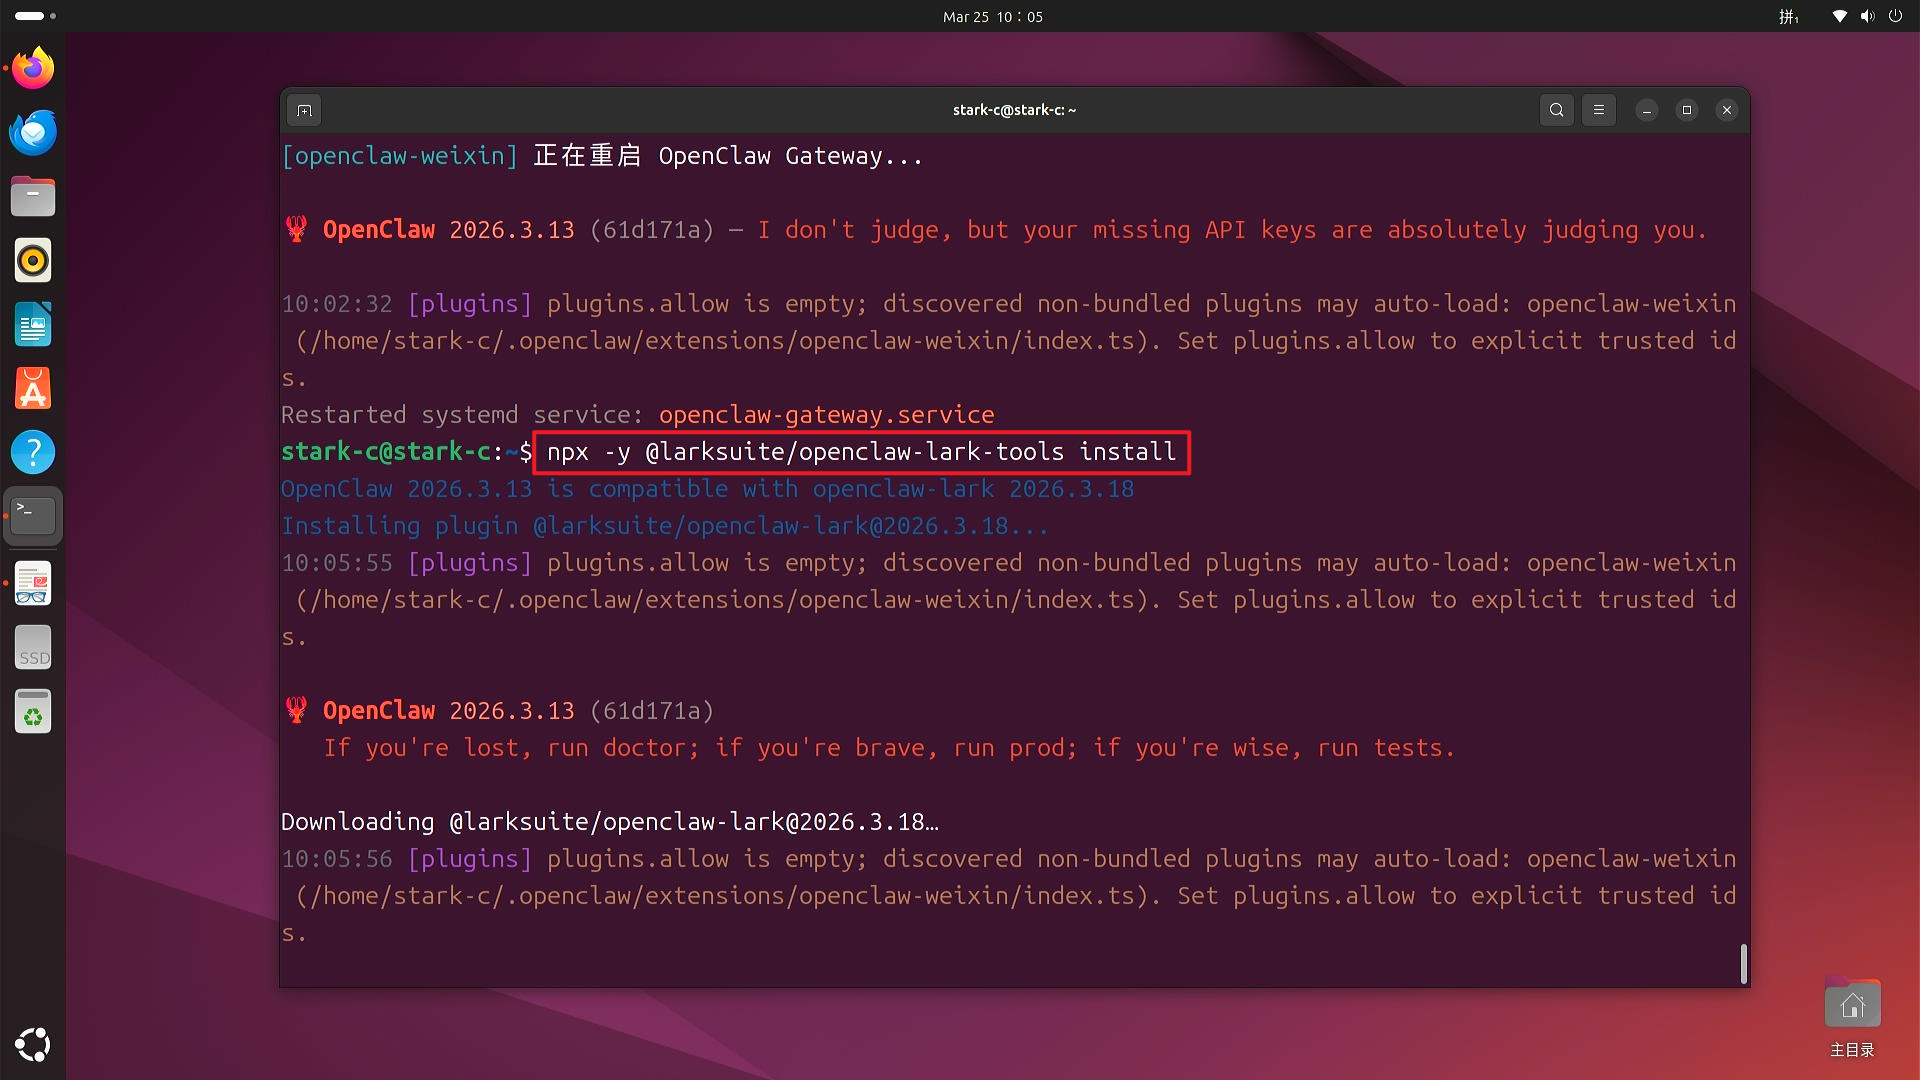Open the Help icon in dock
The height and width of the screenshot is (1080, 1920).
point(33,453)
